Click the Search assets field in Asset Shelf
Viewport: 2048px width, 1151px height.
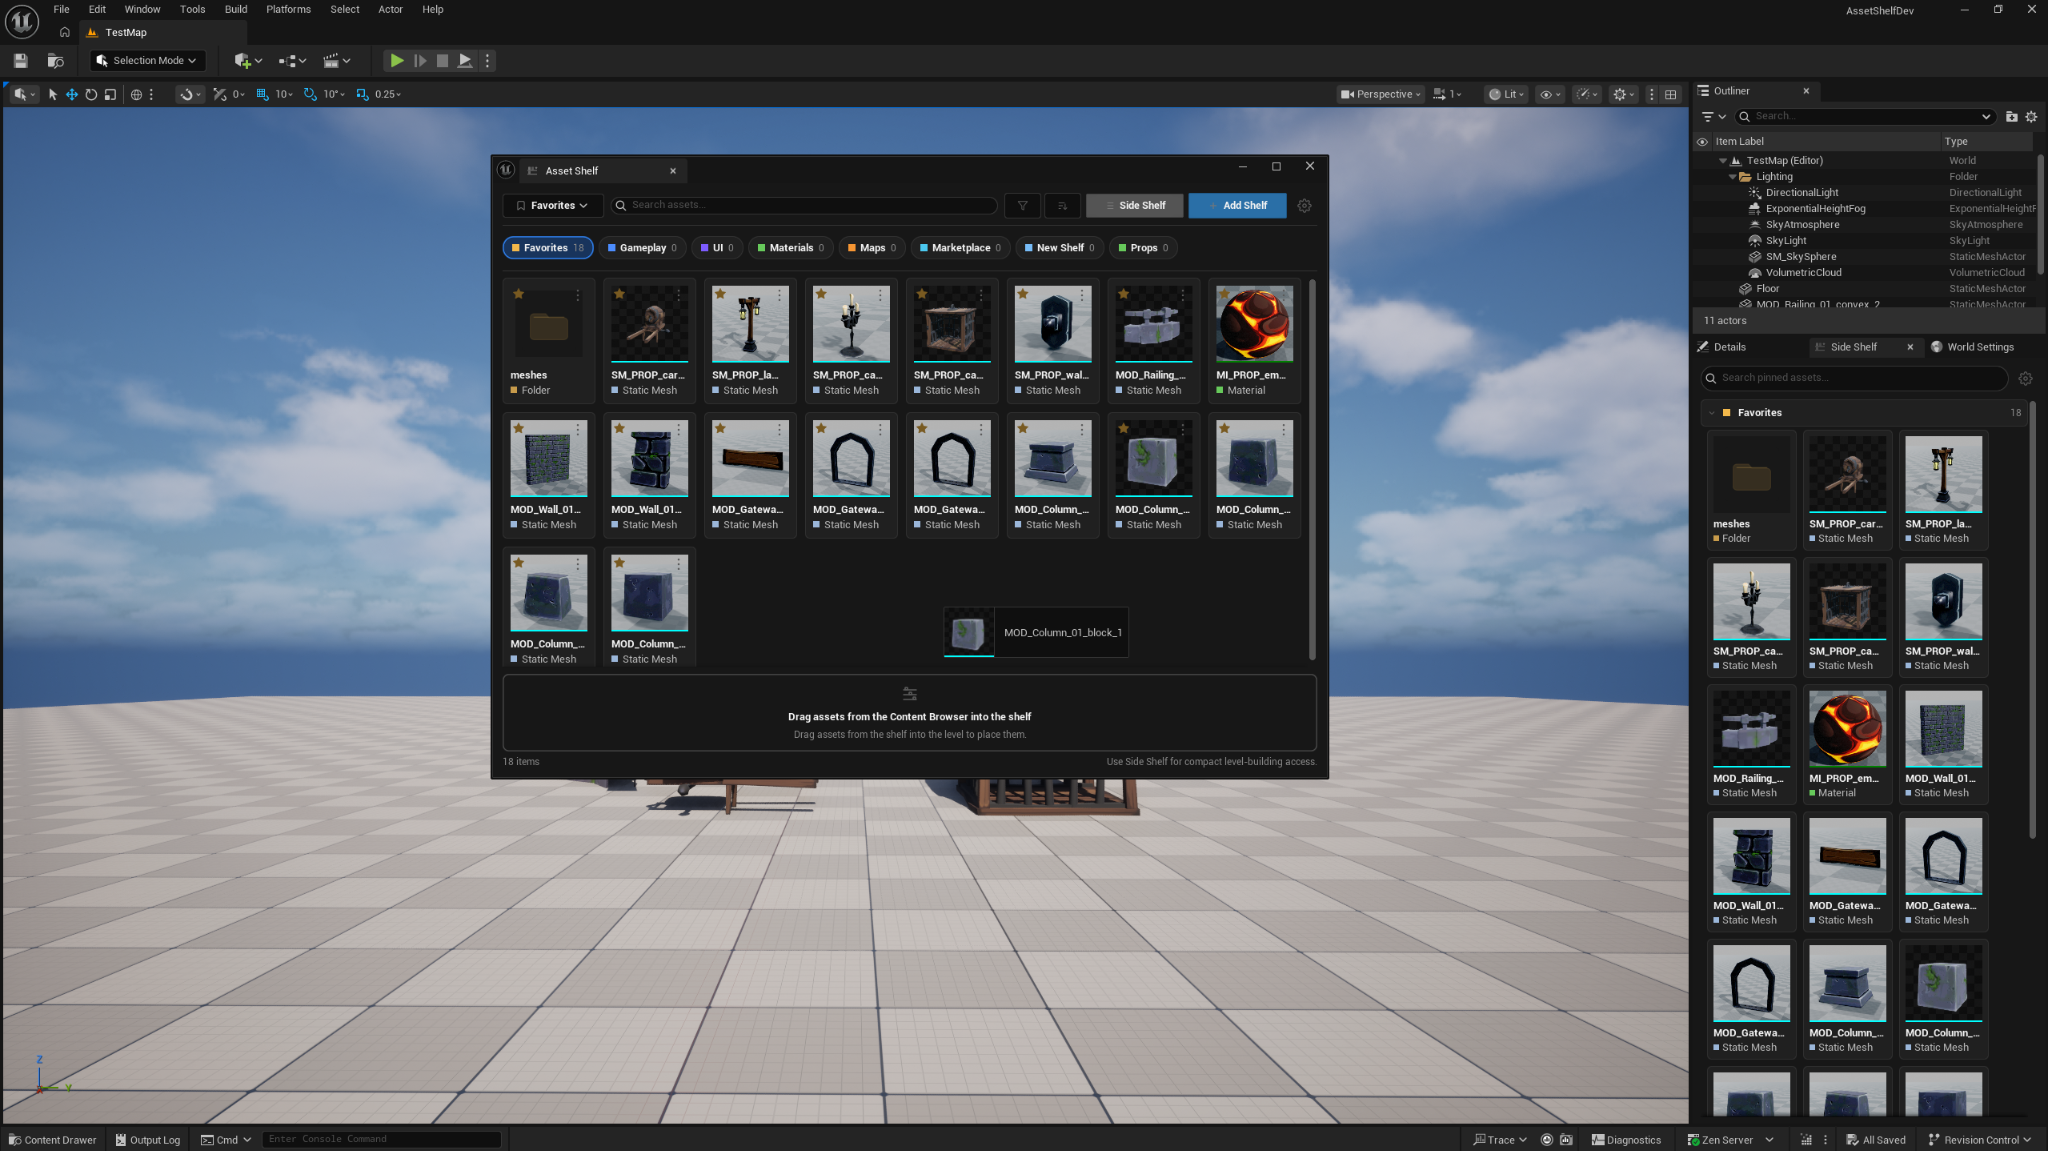coord(804,205)
